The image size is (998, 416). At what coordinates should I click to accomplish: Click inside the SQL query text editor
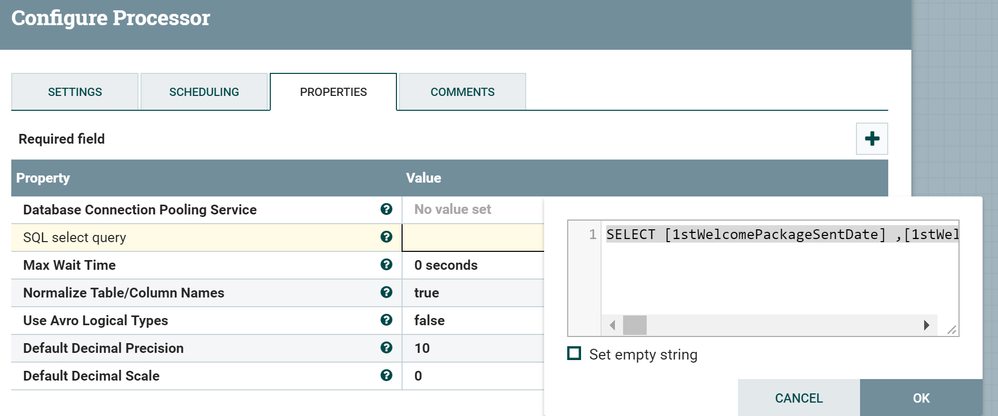[780, 270]
